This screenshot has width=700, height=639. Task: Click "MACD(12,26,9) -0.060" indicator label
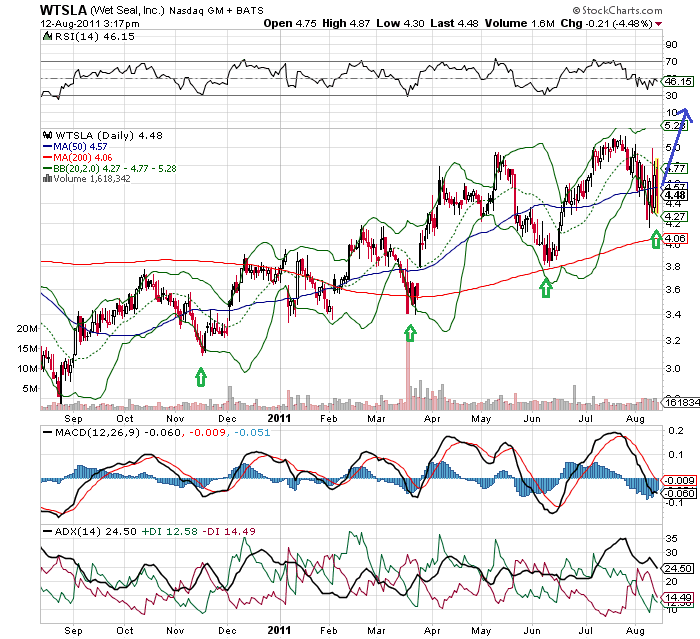point(118,433)
